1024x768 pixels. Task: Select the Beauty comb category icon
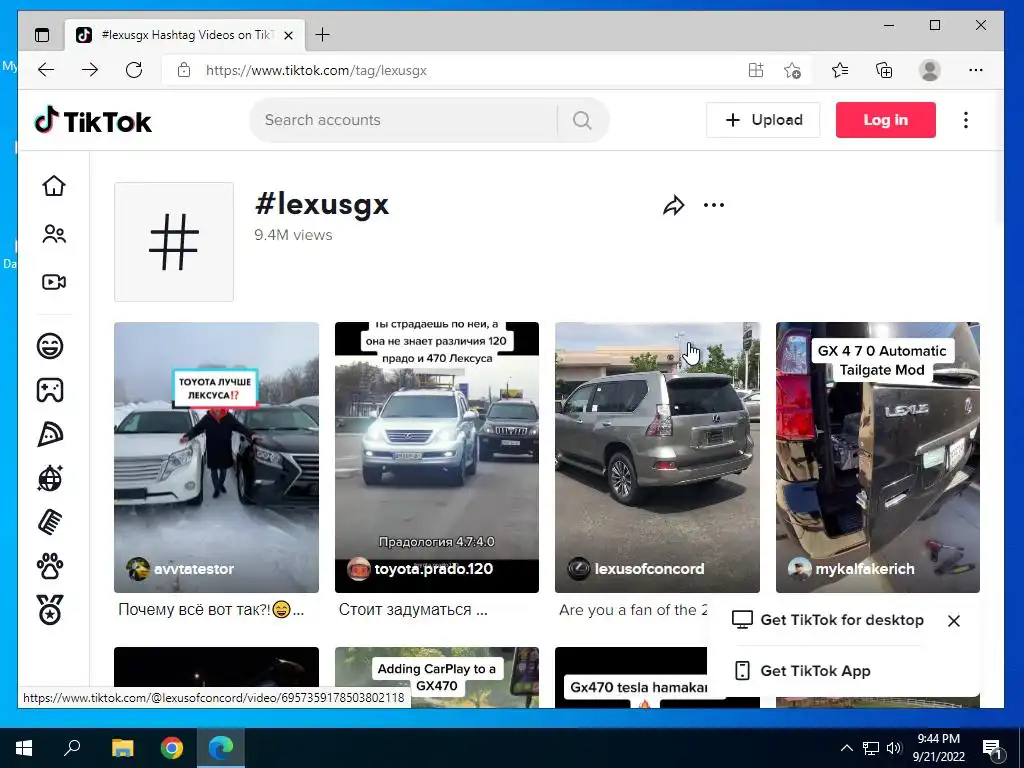coord(50,522)
